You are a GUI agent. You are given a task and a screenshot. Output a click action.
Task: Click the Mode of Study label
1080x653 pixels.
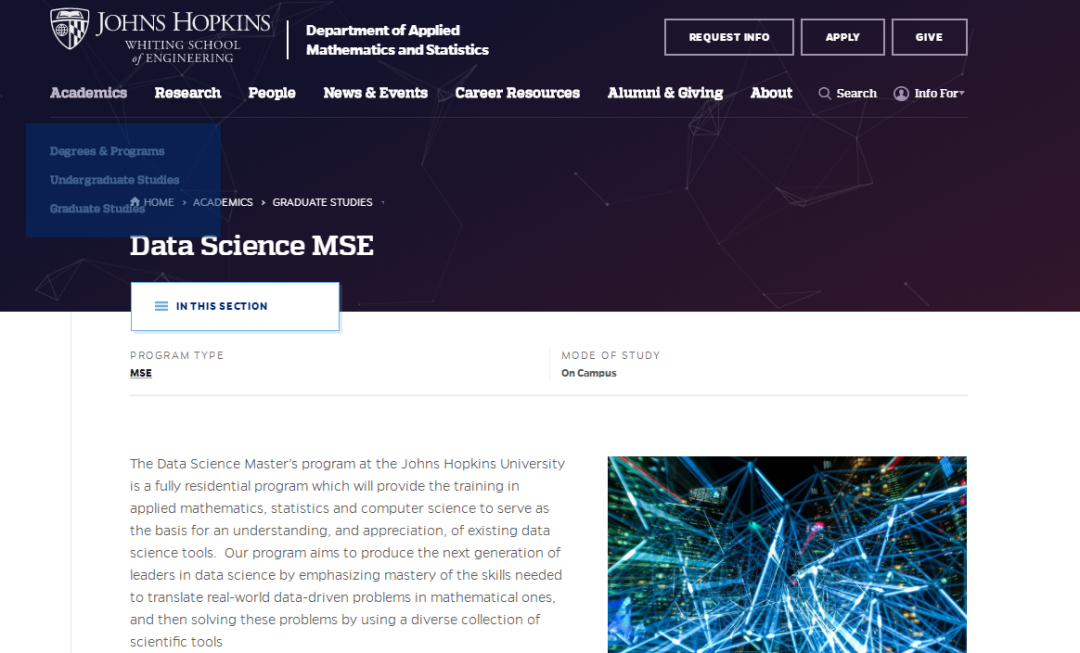coord(611,355)
